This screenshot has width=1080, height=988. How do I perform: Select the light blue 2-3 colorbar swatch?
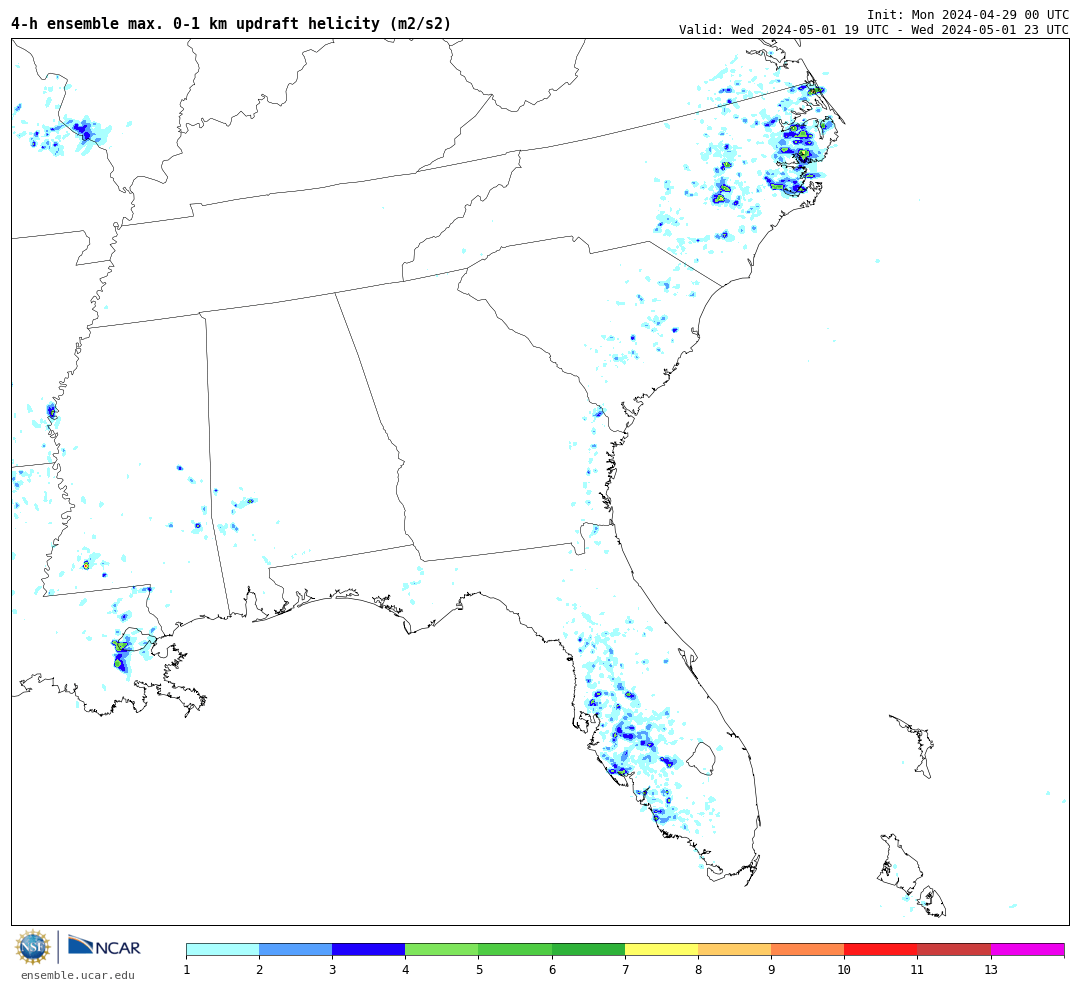pos(295,949)
